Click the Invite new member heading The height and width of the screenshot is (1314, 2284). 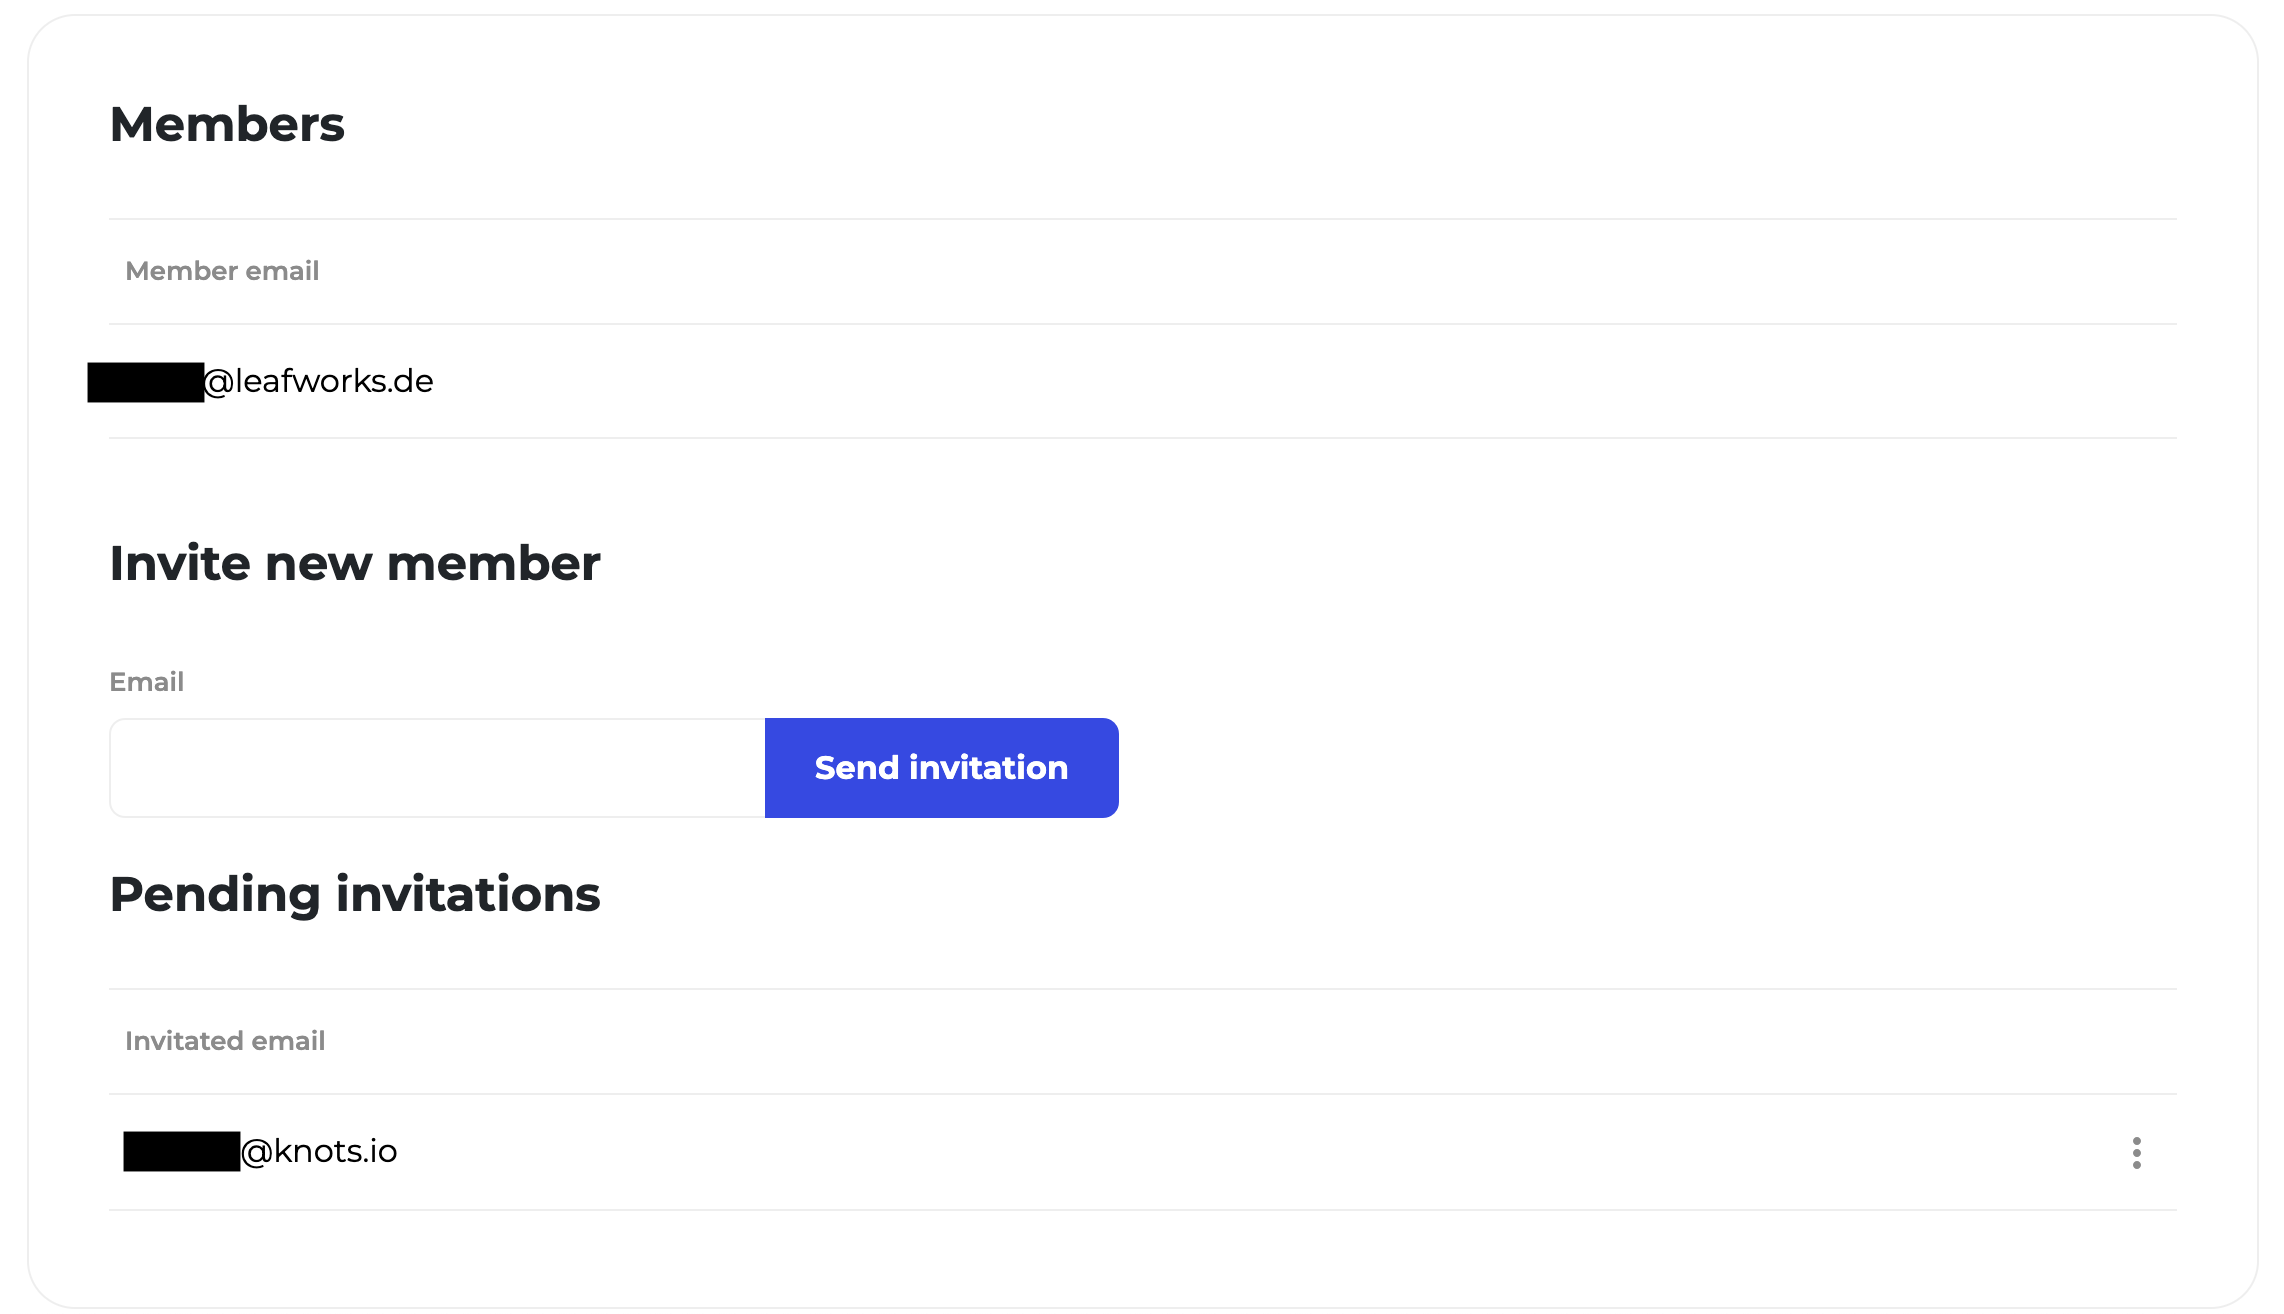click(x=355, y=563)
